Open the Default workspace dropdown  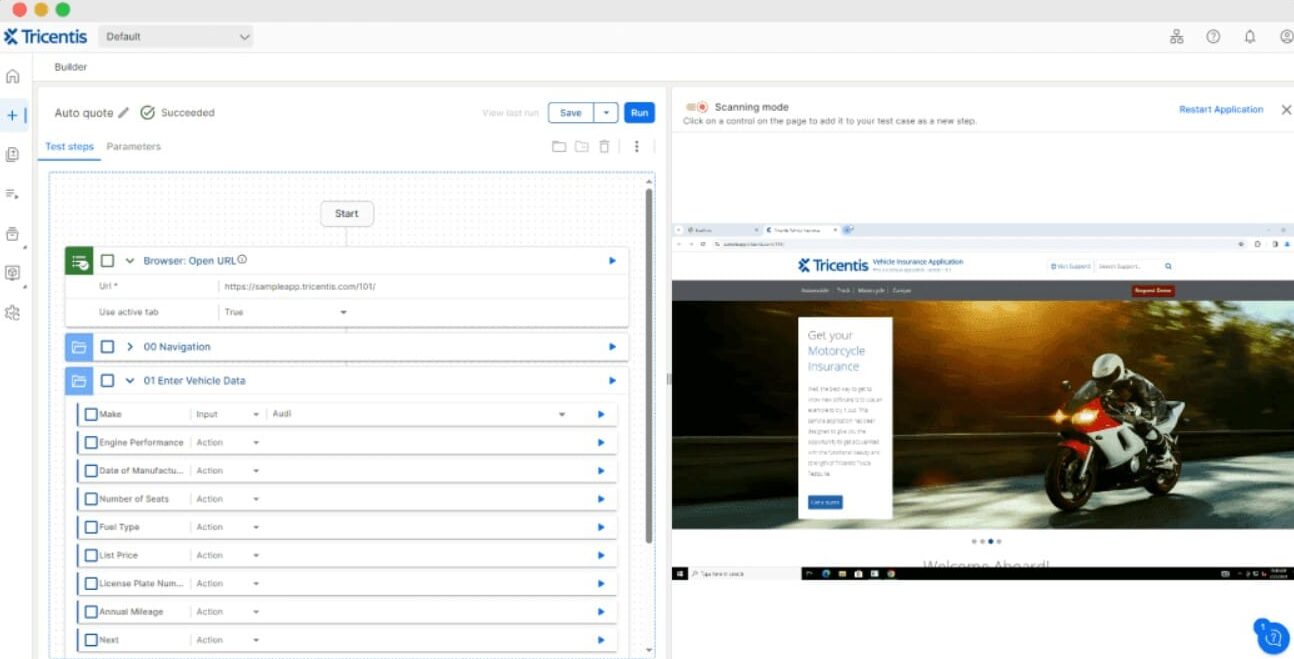(x=176, y=37)
